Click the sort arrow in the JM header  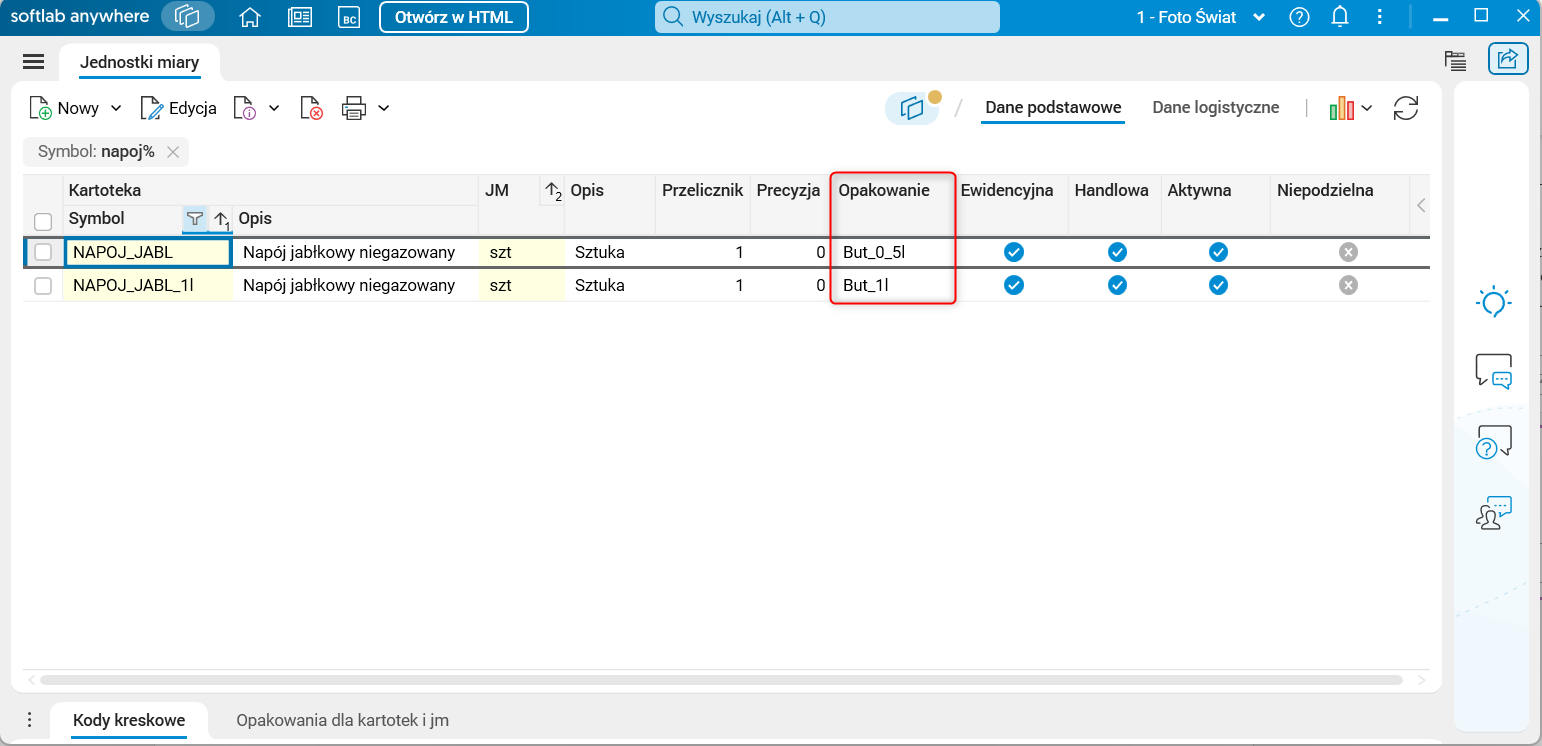[551, 191]
